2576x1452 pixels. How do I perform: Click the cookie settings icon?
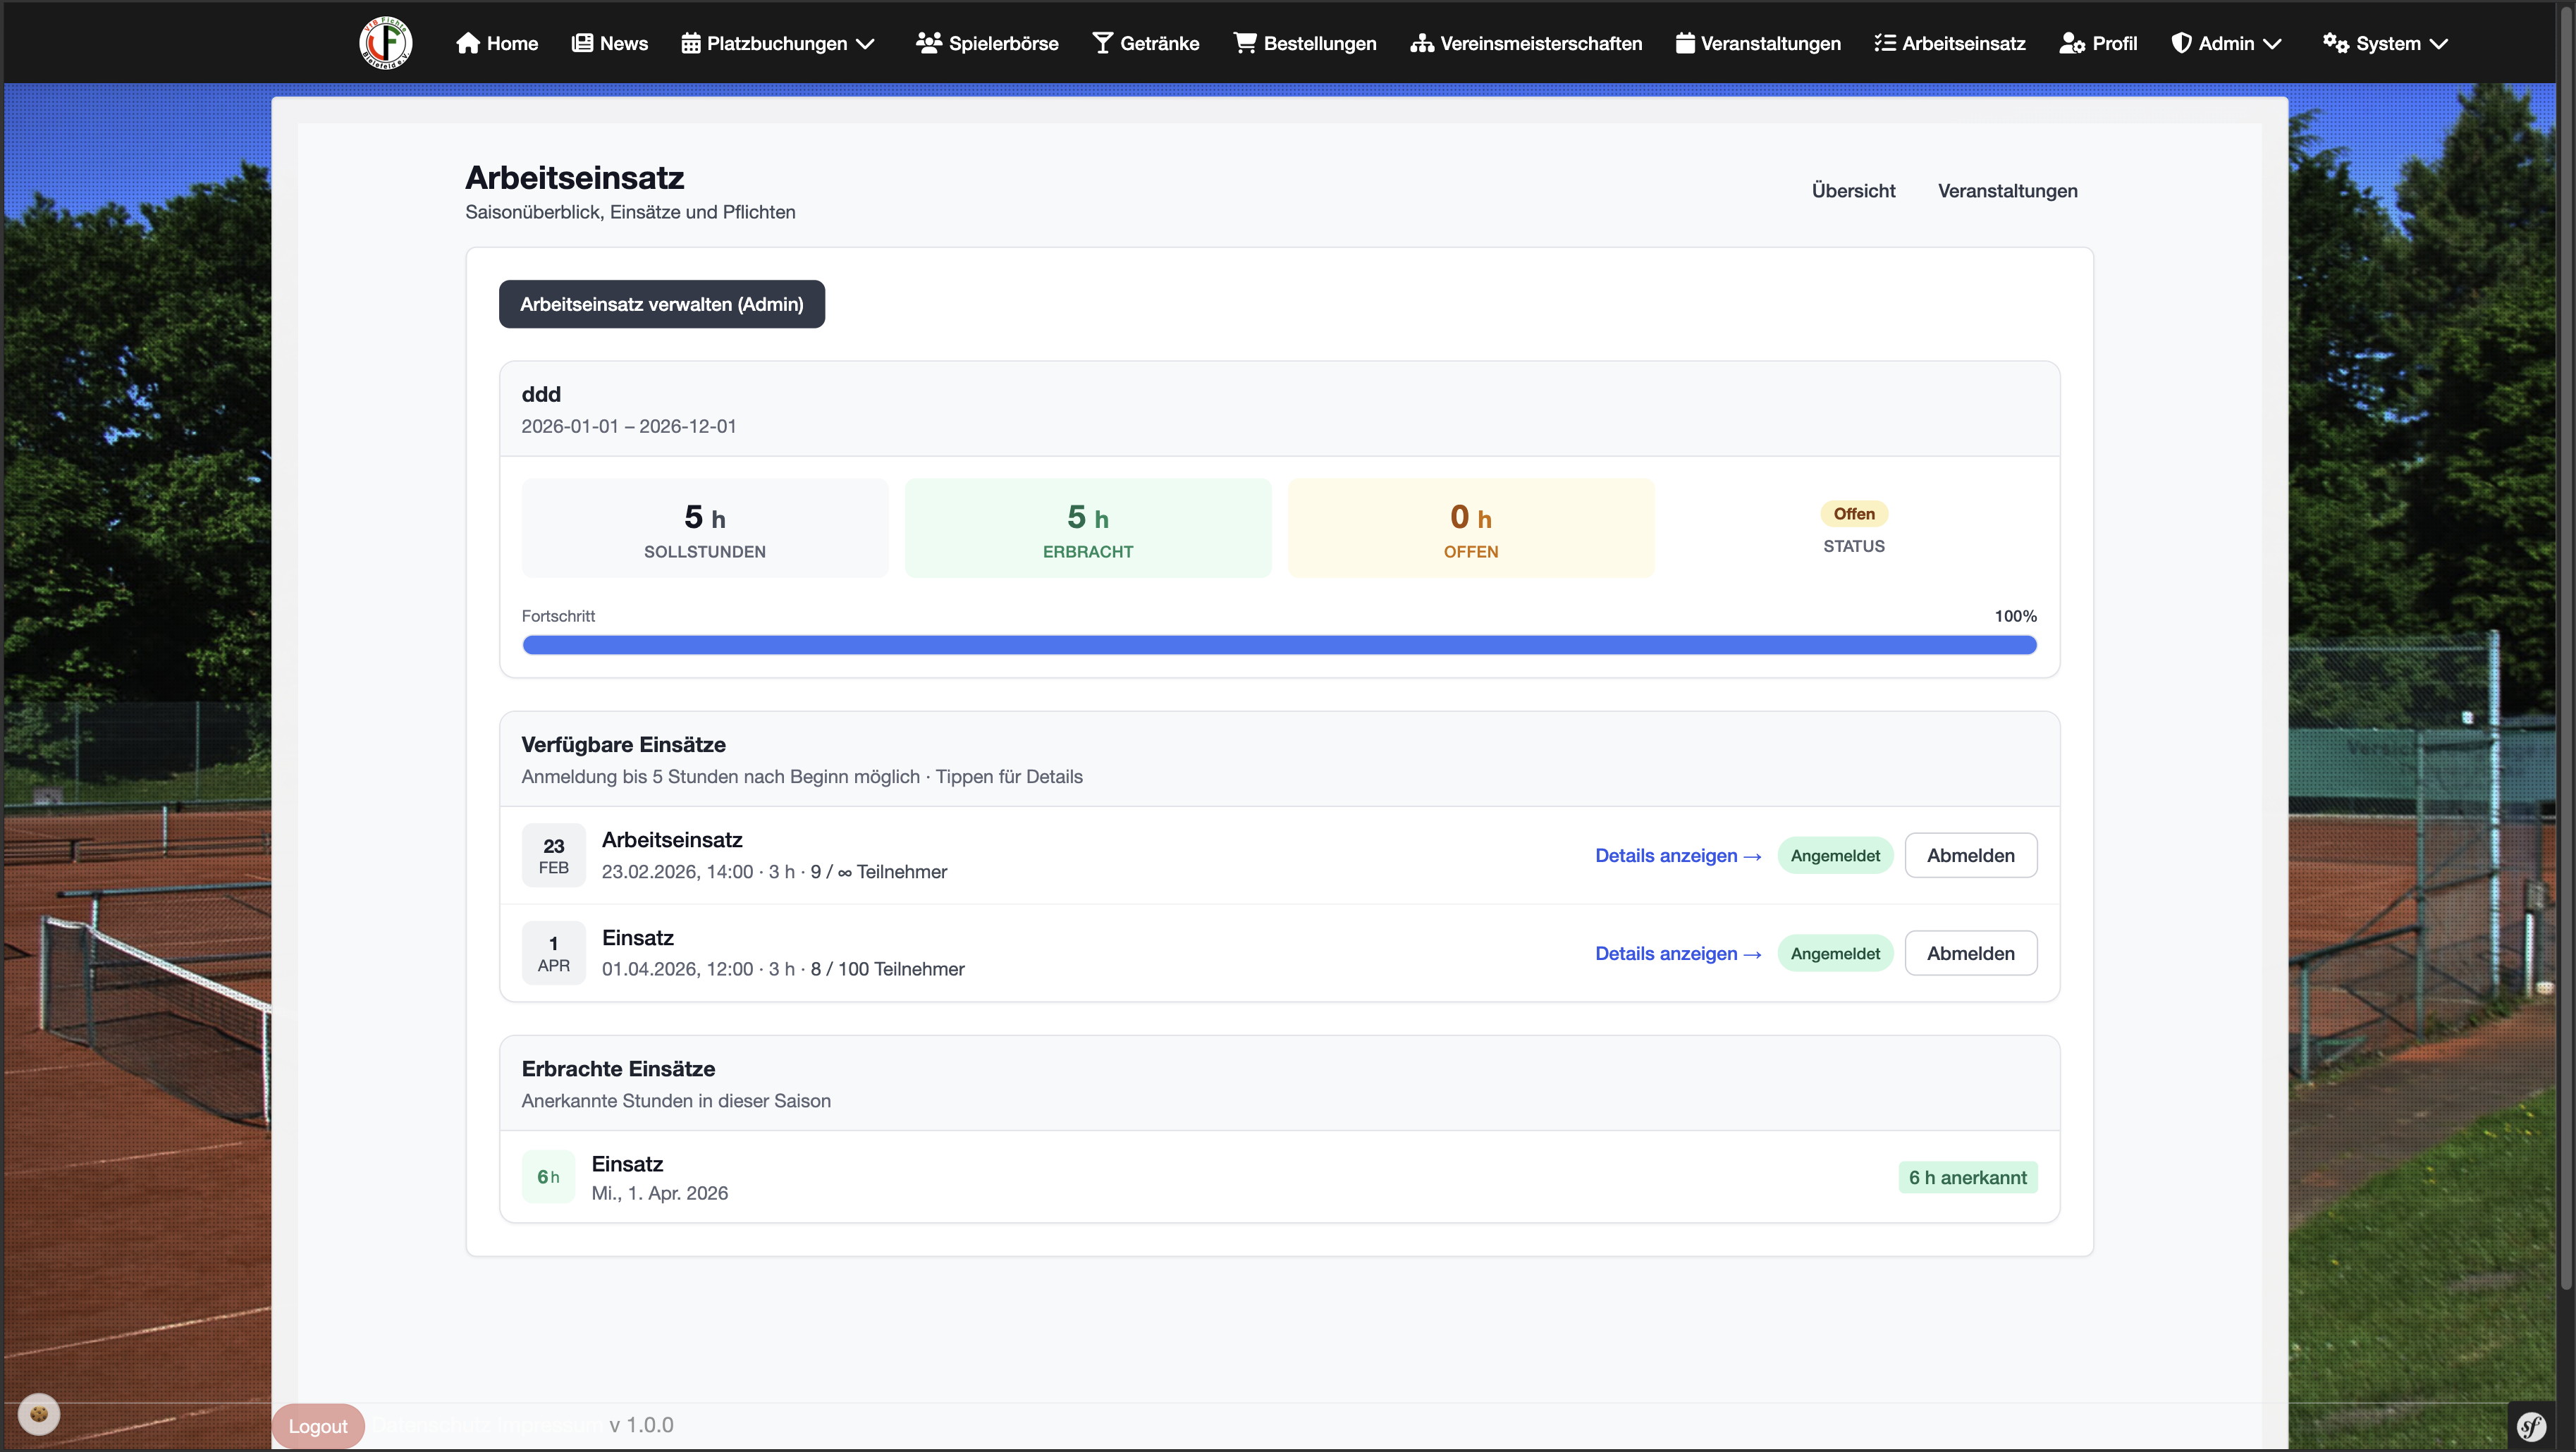(39, 1414)
